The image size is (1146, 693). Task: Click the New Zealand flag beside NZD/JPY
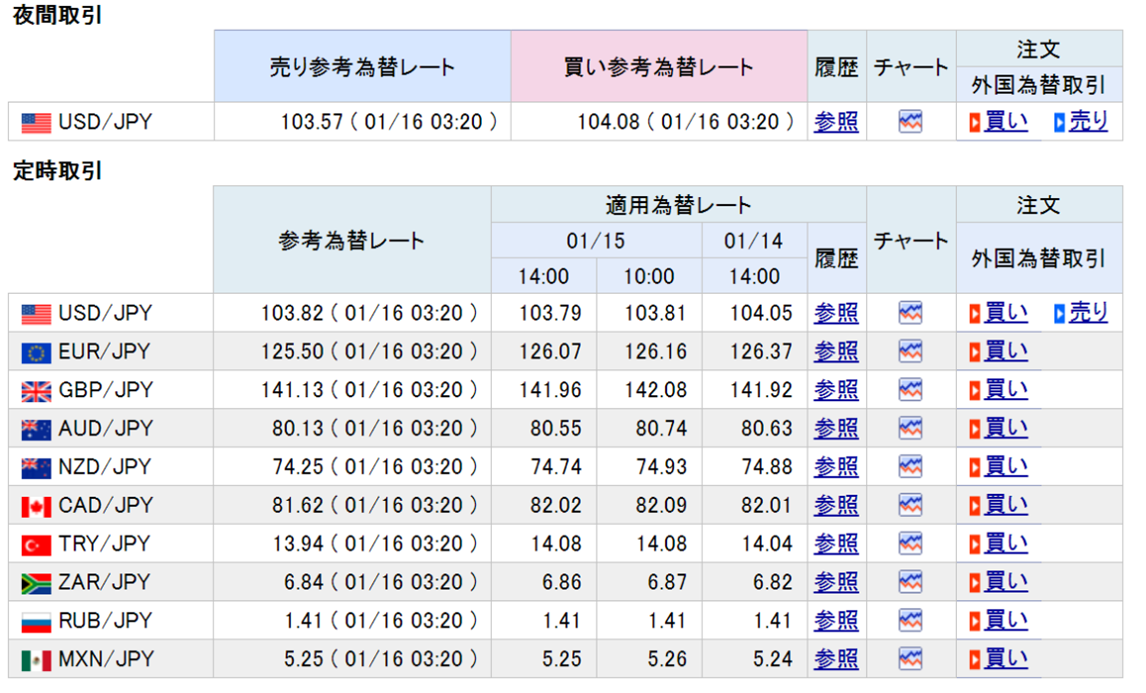(37, 469)
